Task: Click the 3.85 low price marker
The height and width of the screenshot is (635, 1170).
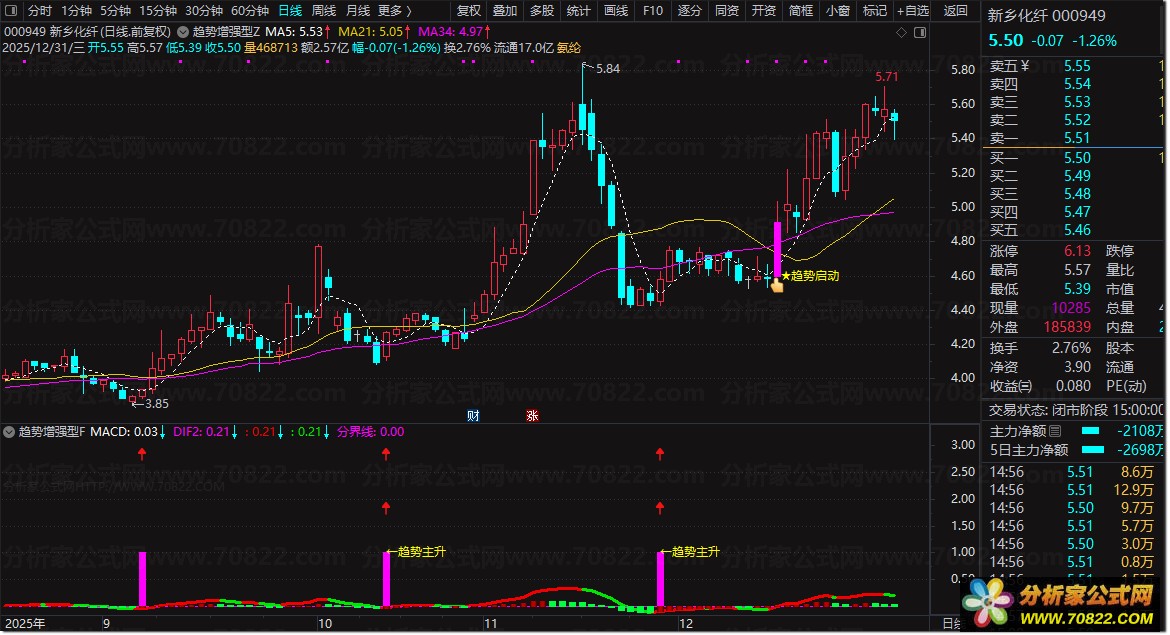Action: click(156, 404)
